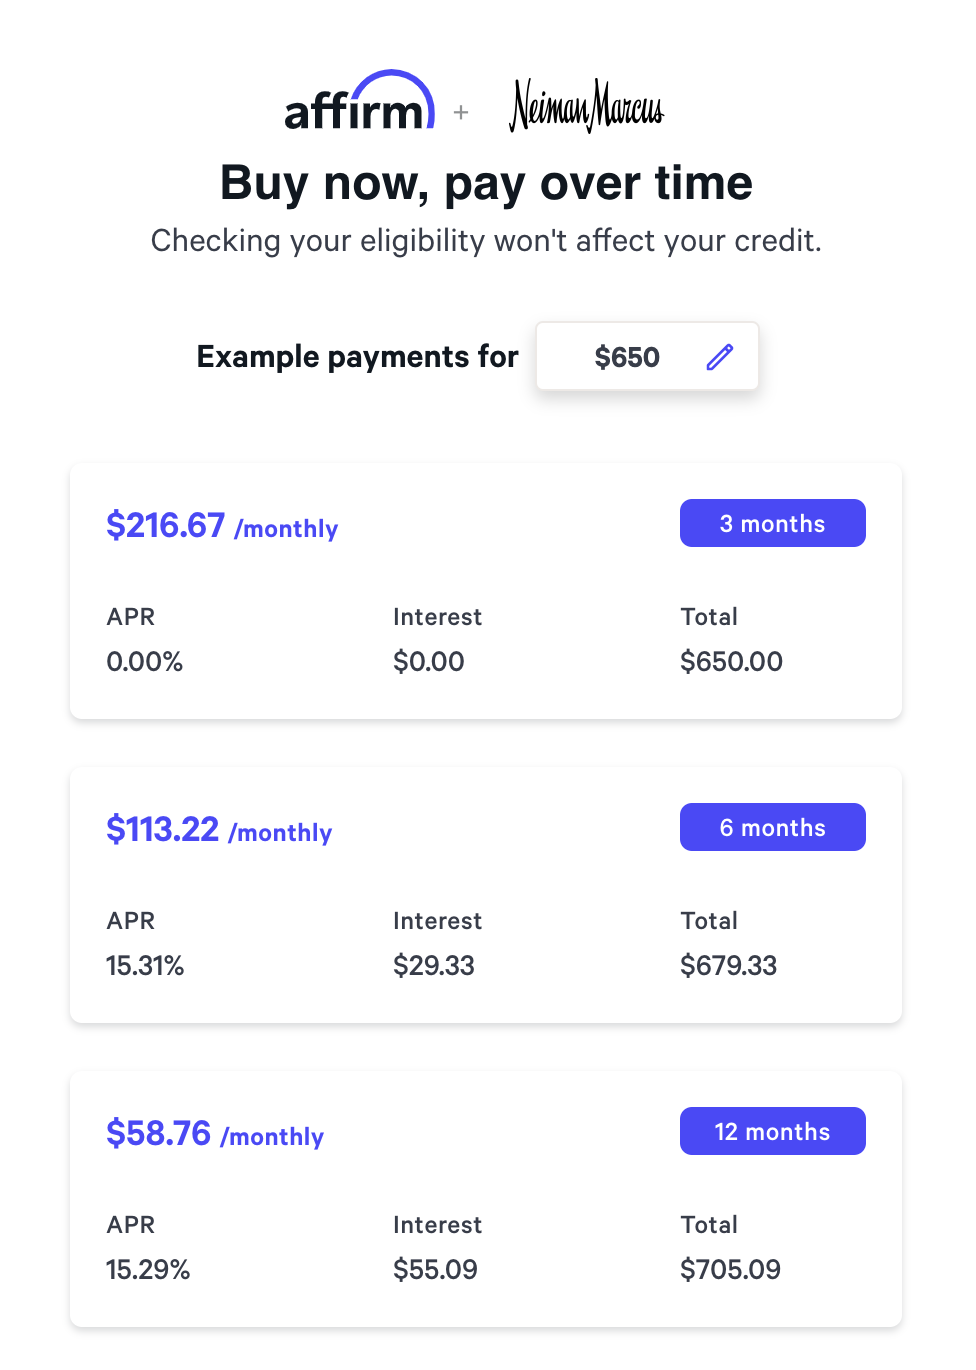The width and height of the screenshot is (976, 1370).
Task: Click the $29.33 interest value
Action: 434,965
